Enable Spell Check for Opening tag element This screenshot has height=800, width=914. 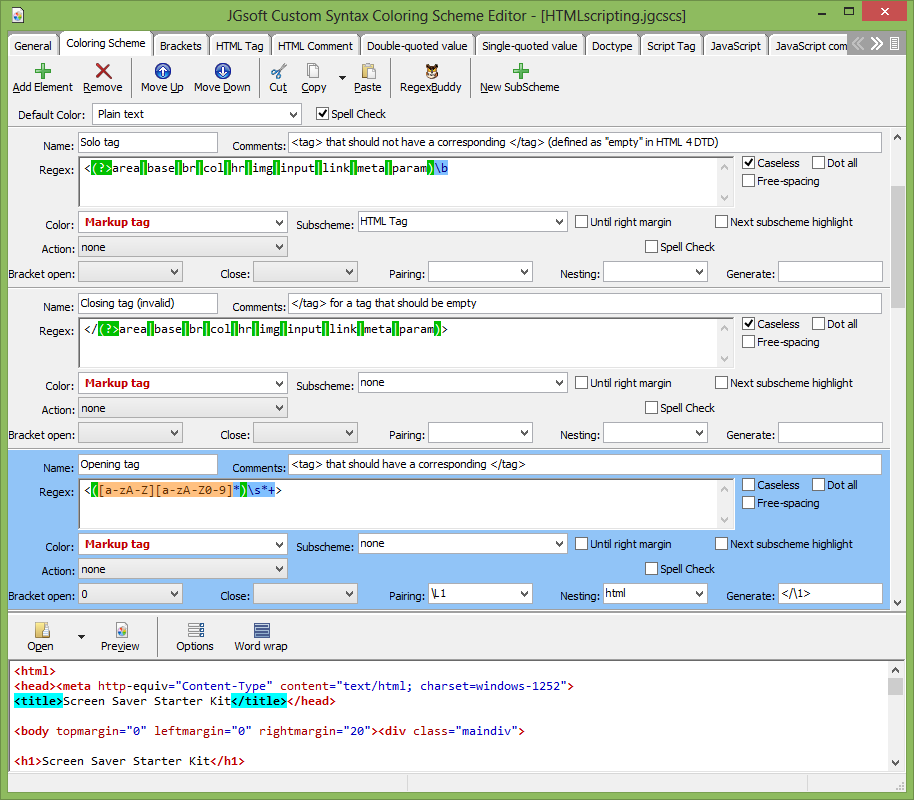pyautogui.click(x=652, y=569)
